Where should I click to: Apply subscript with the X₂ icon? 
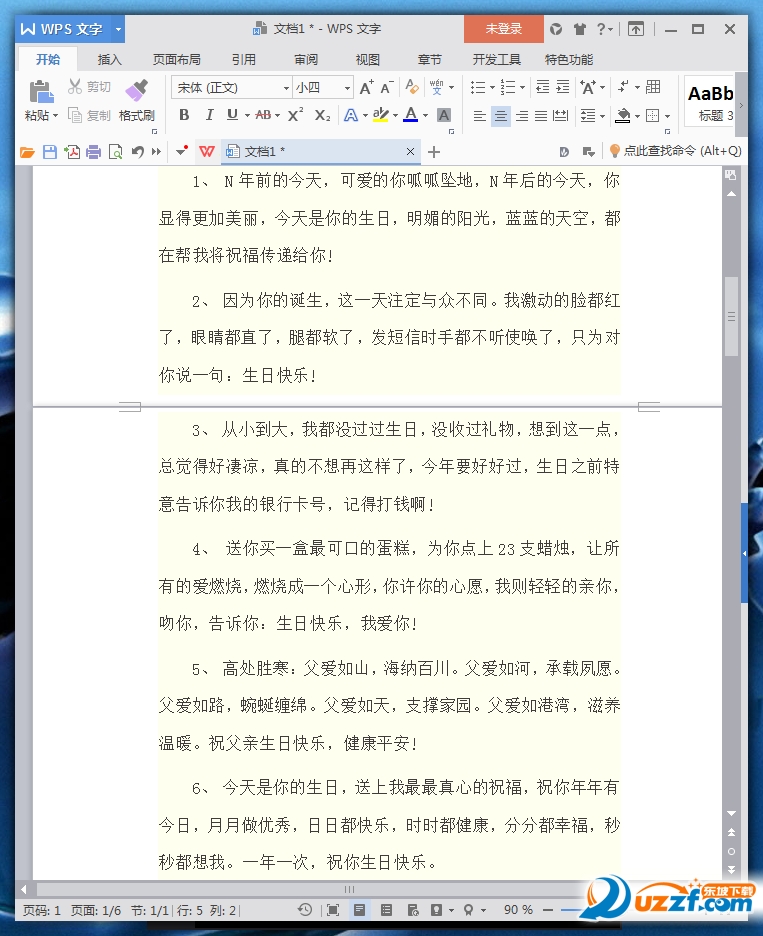pyautogui.click(x=322, y=115)
